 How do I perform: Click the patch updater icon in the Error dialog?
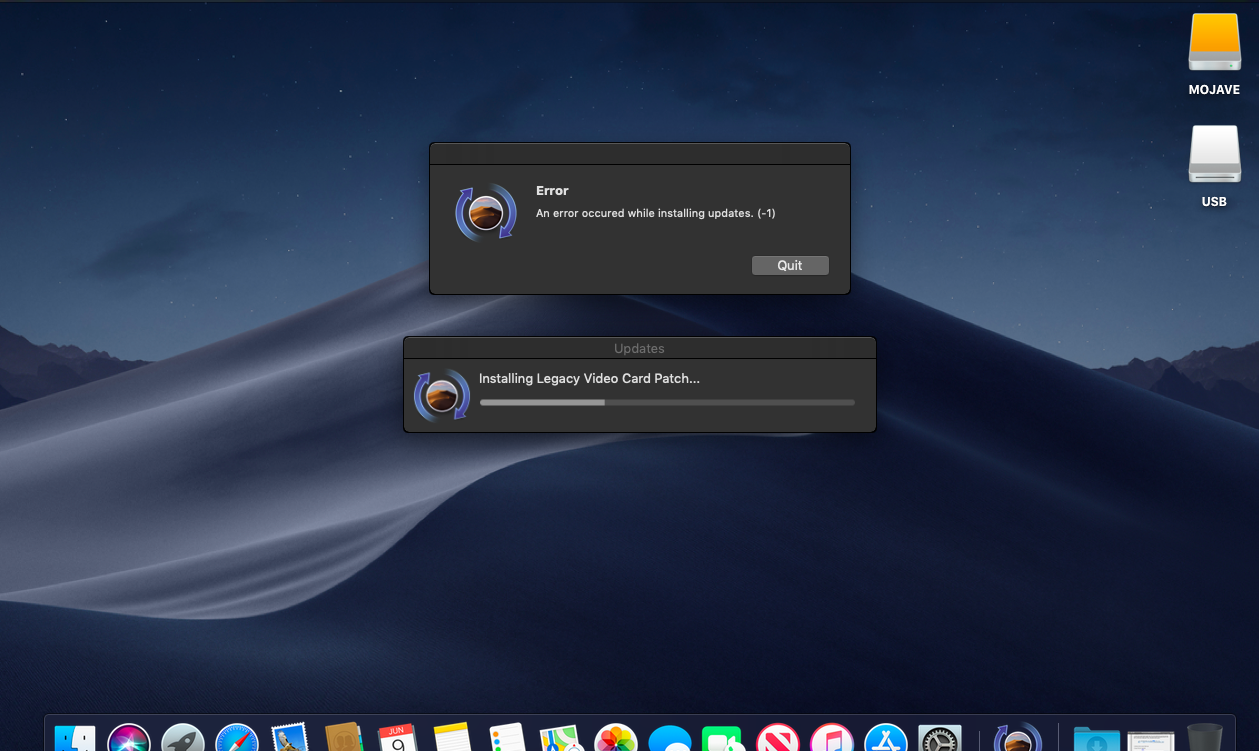click(486, 212)
